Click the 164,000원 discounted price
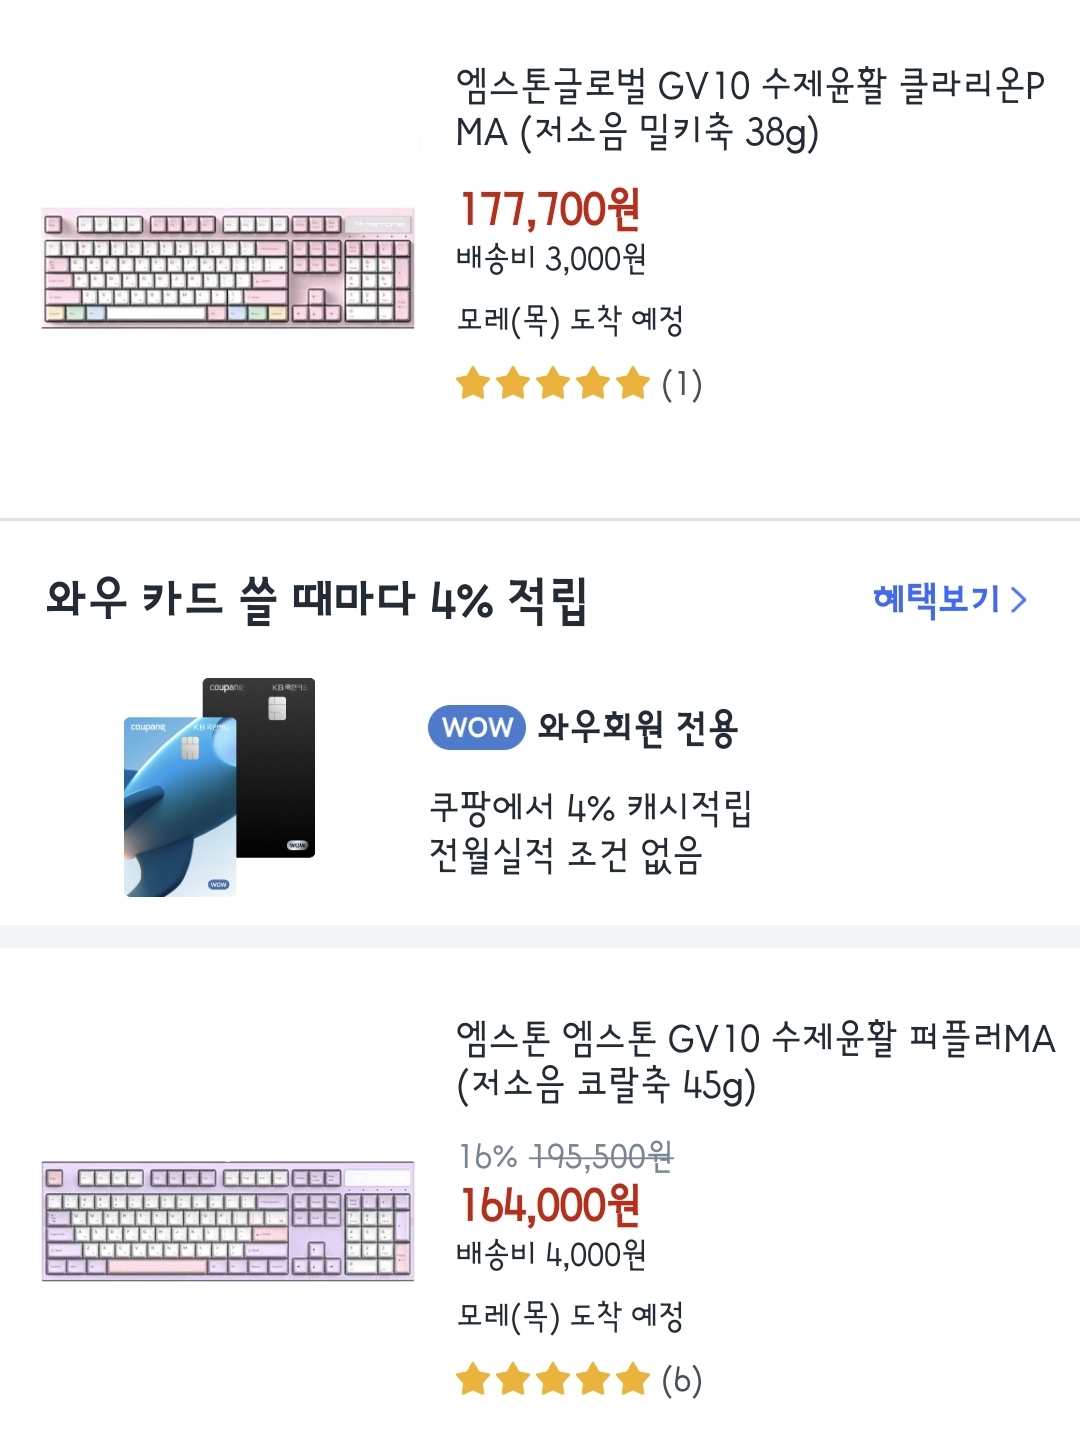The width and height of the screenshot is (1080, 1449). [x=550, y=1205]
